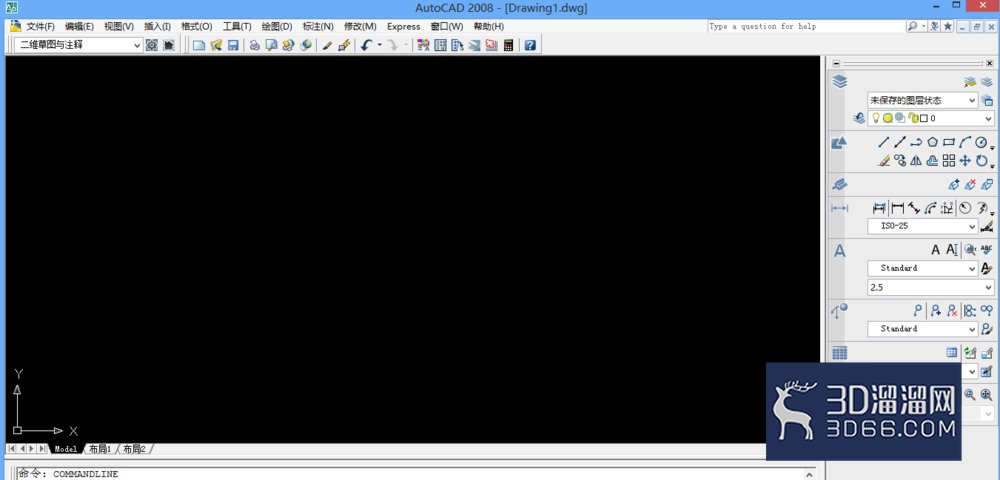Select the Rotate tool in dashboard
The width and height of the screenshot is (1000, 480).
[982, 161]
